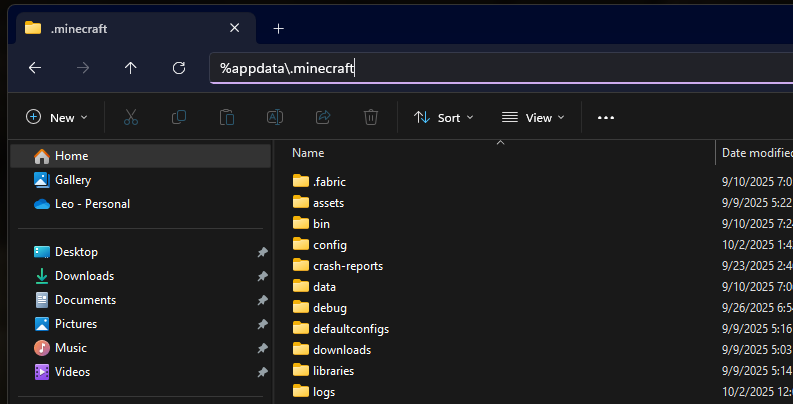Viewport: 793px width, 404px height.
Task: Open the View layout dropdown
Action: (x=533, y=117)
